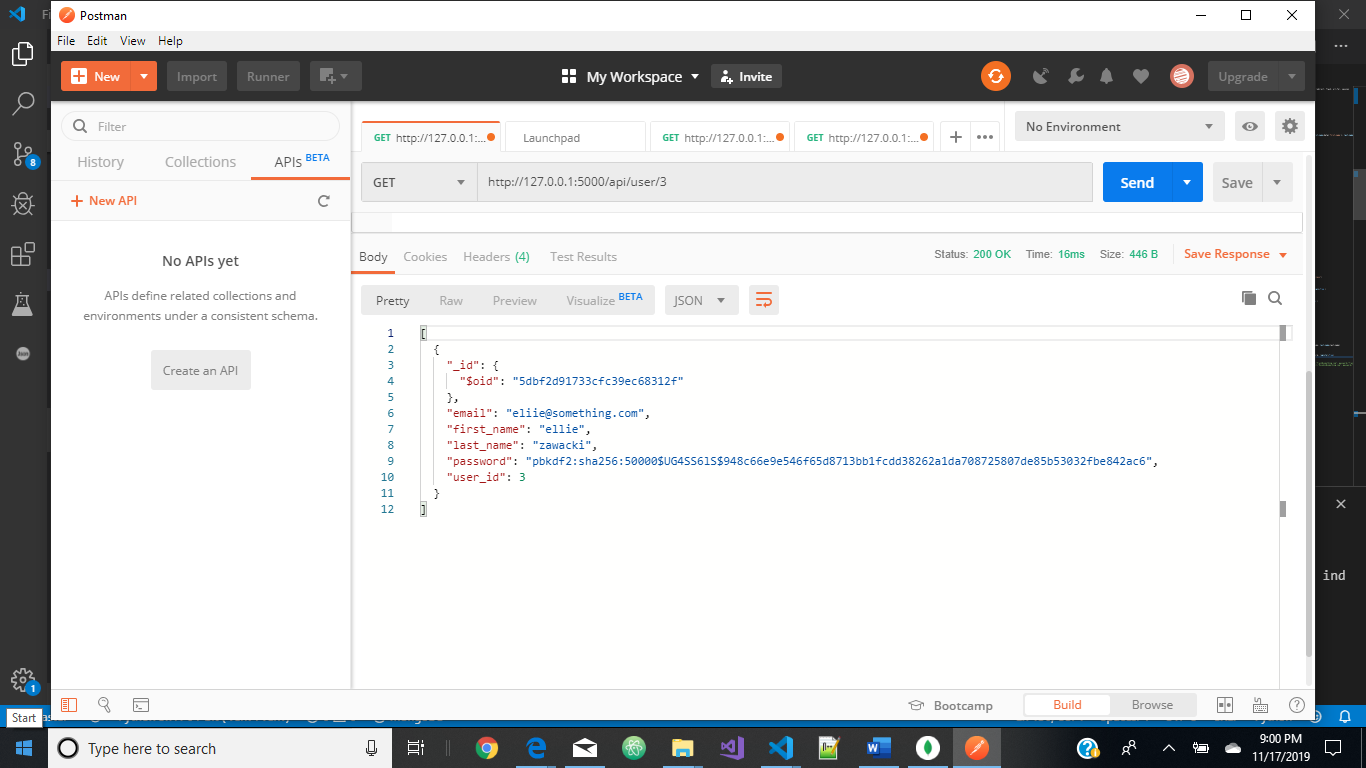The image size is (1366, 768).
Task: Click Create an API button
Action: (x=201, y=370)
